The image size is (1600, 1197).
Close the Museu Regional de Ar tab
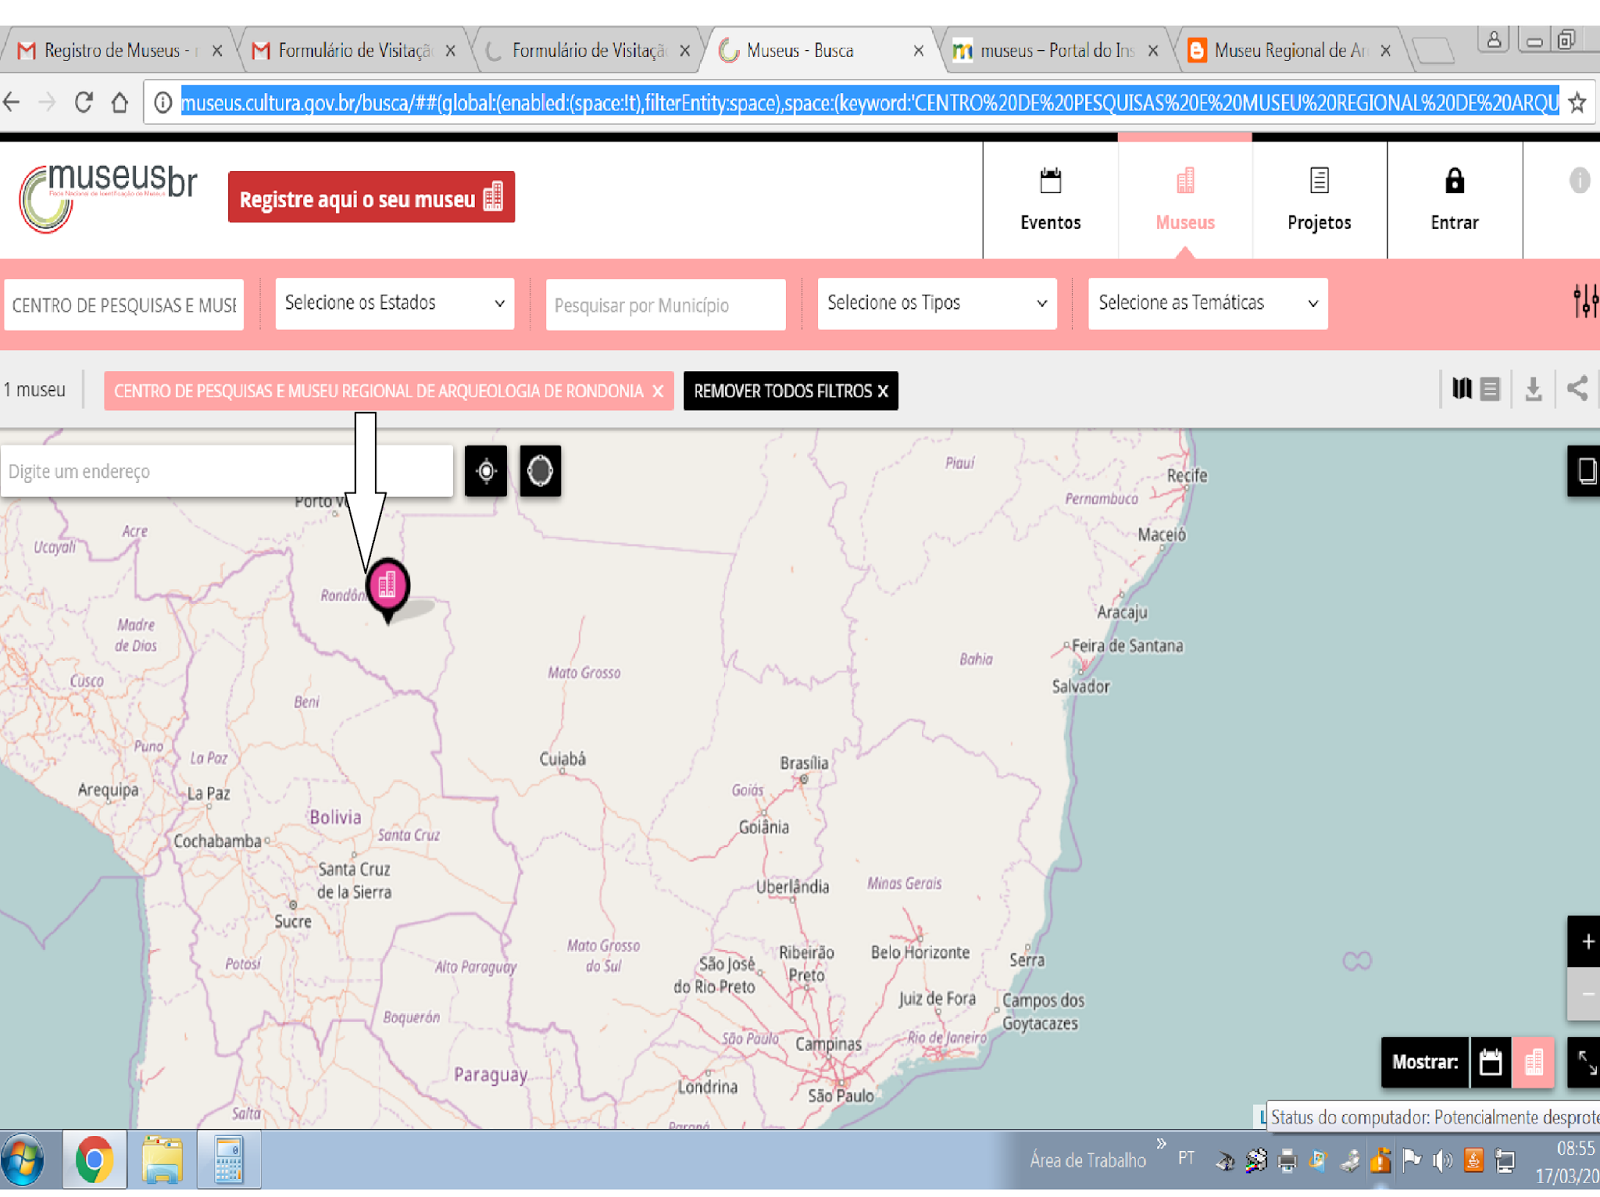tap(1385, 50)
